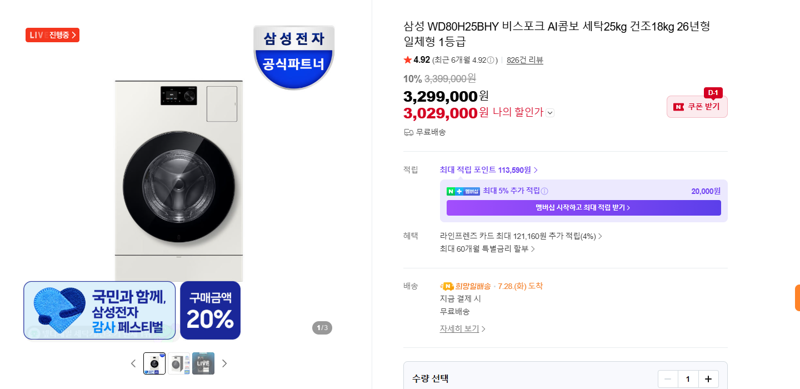This screenshot has width=800, height=389.
Task: Expand 나의 할인가 dropdown arrow
Action: [x=549, y=113]
